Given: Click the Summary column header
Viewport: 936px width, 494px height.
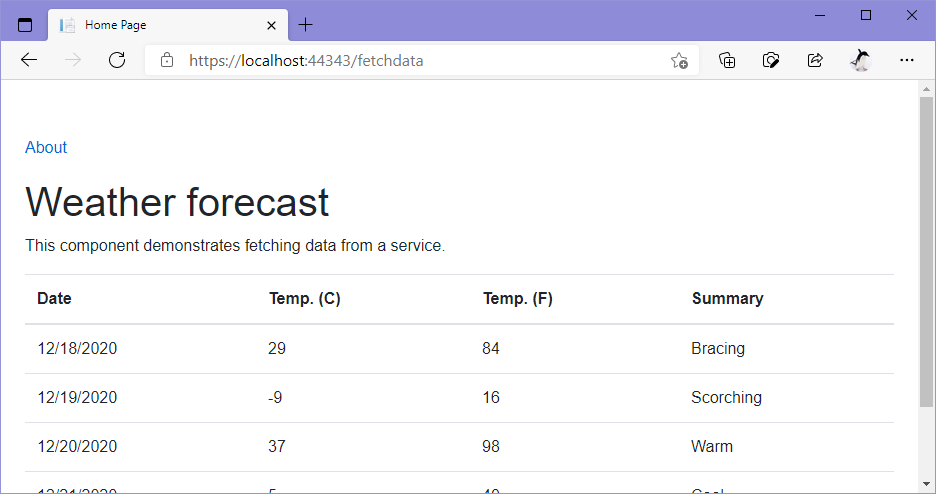Looking at the screenshot, I should 727,298.
